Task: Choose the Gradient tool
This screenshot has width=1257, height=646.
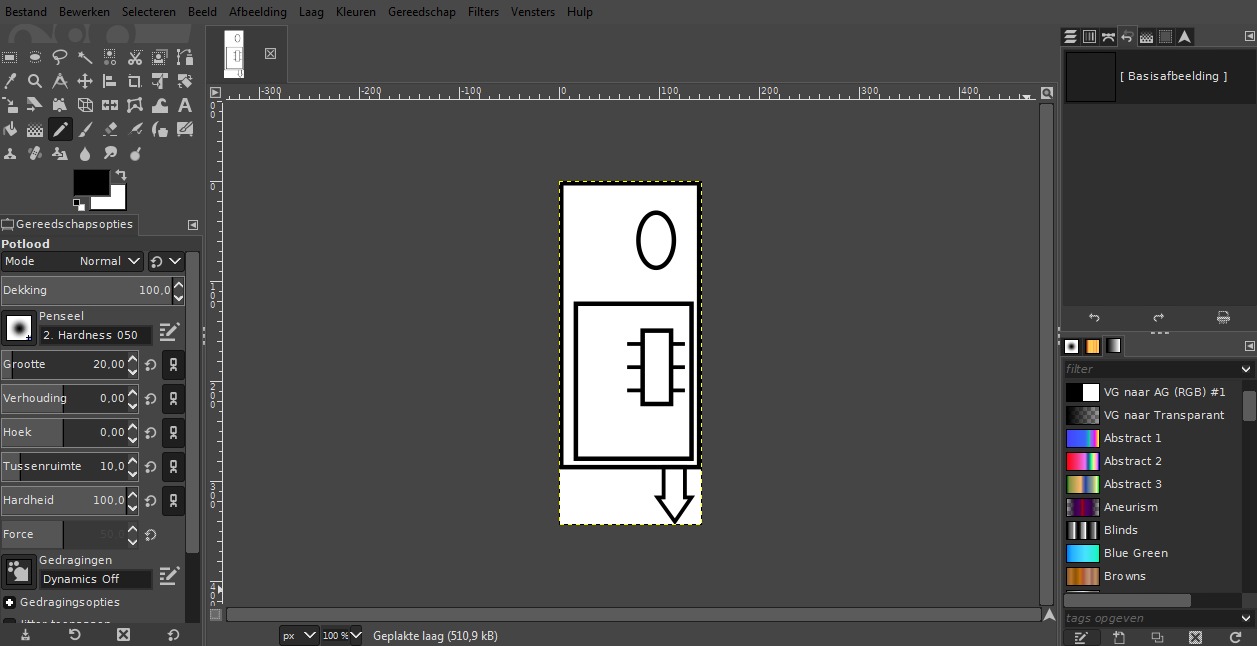Action: coord(35,129)
